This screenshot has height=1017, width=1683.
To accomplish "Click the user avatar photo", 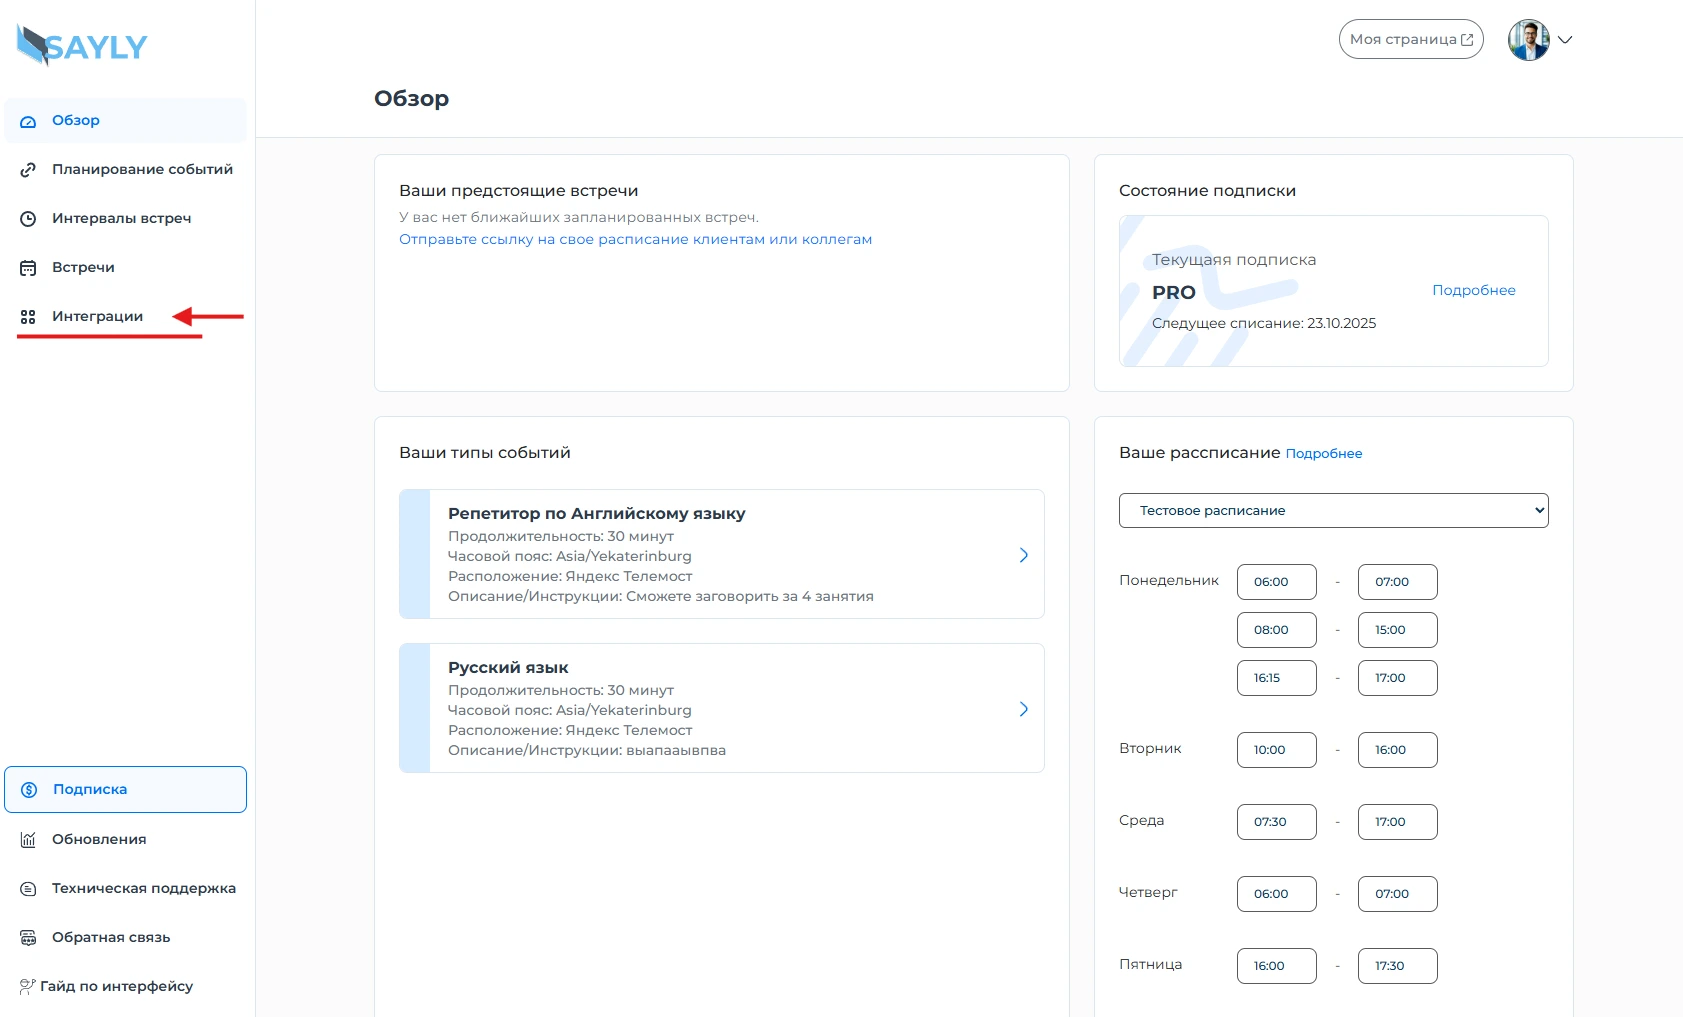I will [1528, 40].
